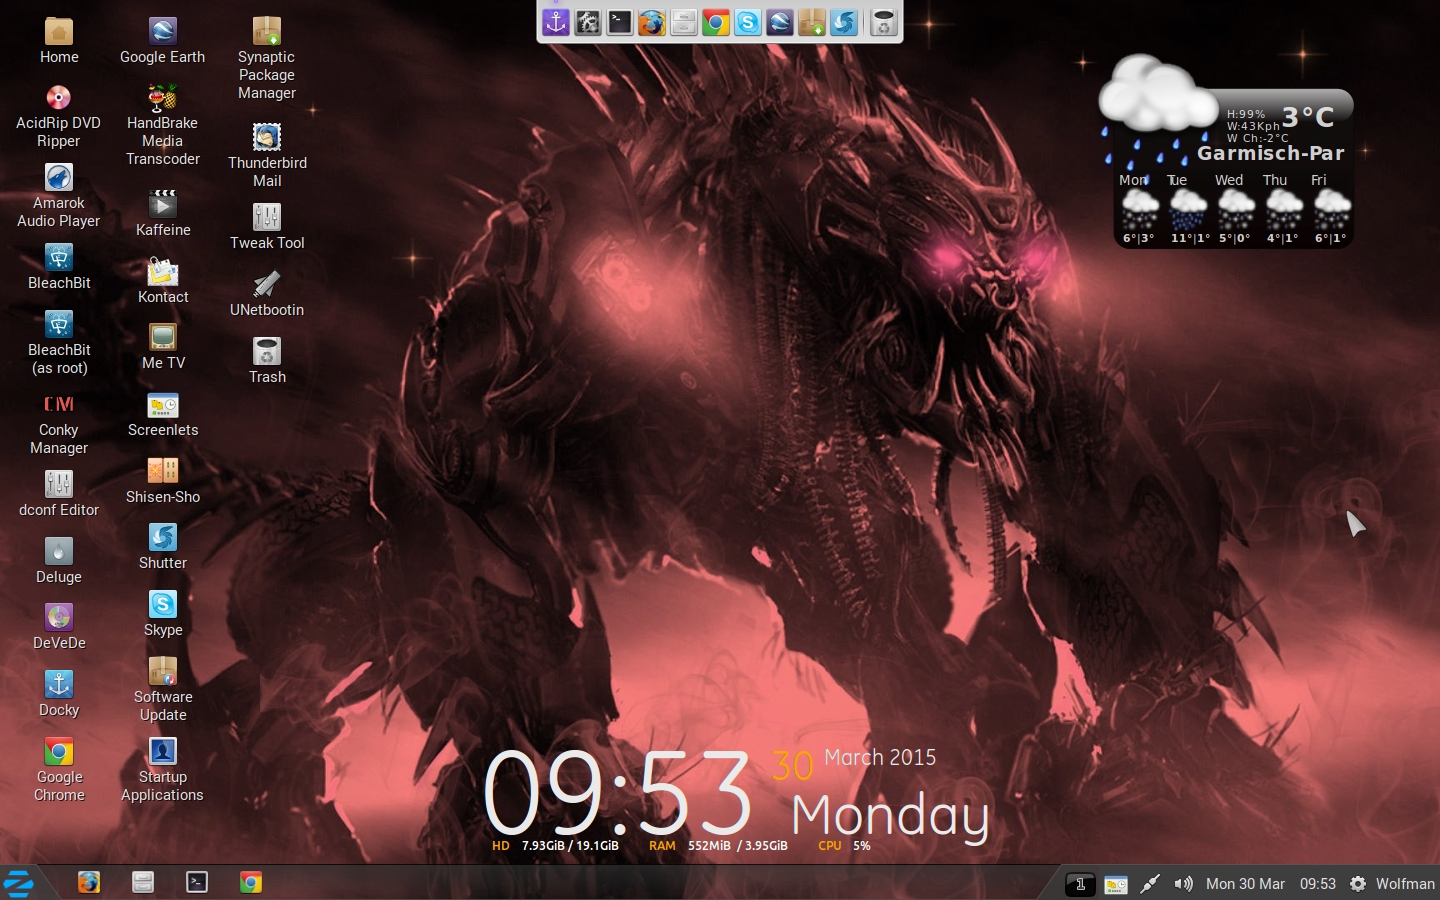Screen dimensions: 1440x900
Task: Open Trash can in the top dock
Action: pos(883,21)
